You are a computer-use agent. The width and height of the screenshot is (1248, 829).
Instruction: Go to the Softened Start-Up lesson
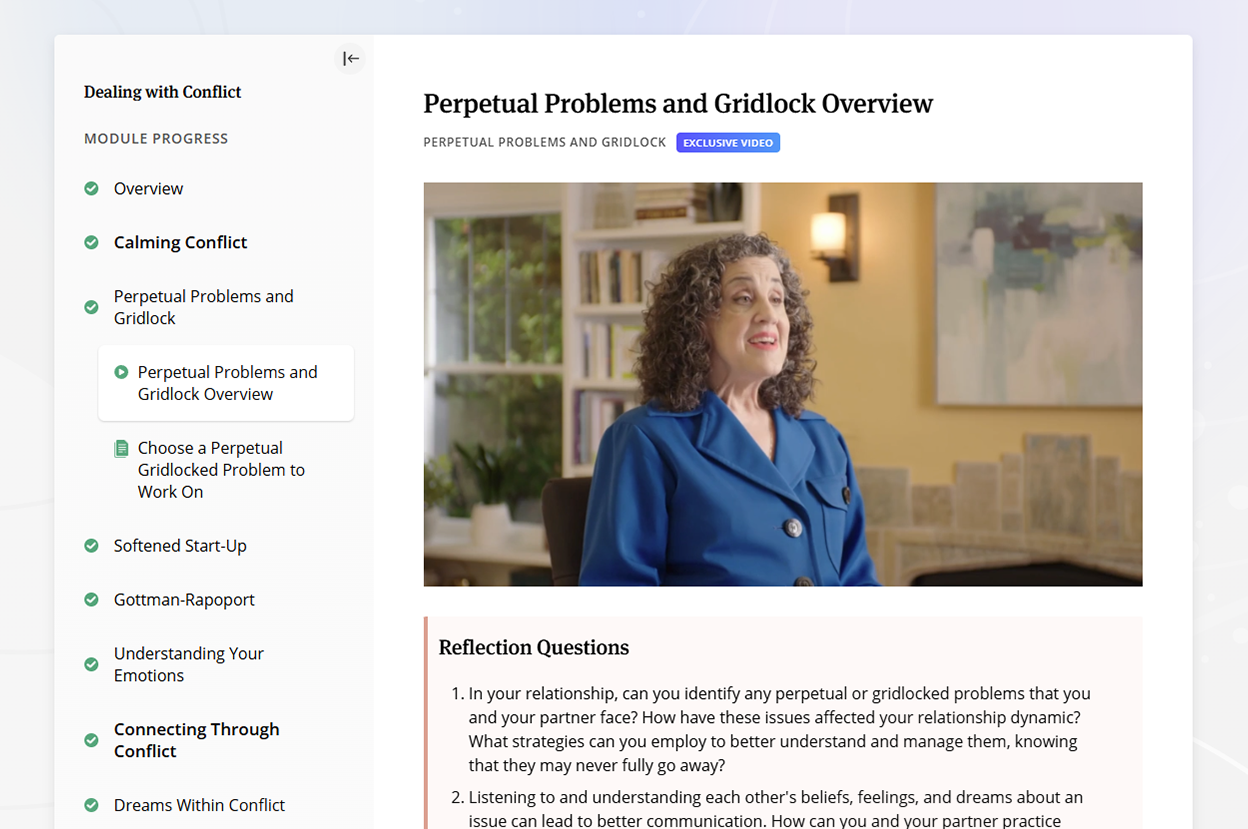pyautogui.click(x=180, y=546)
